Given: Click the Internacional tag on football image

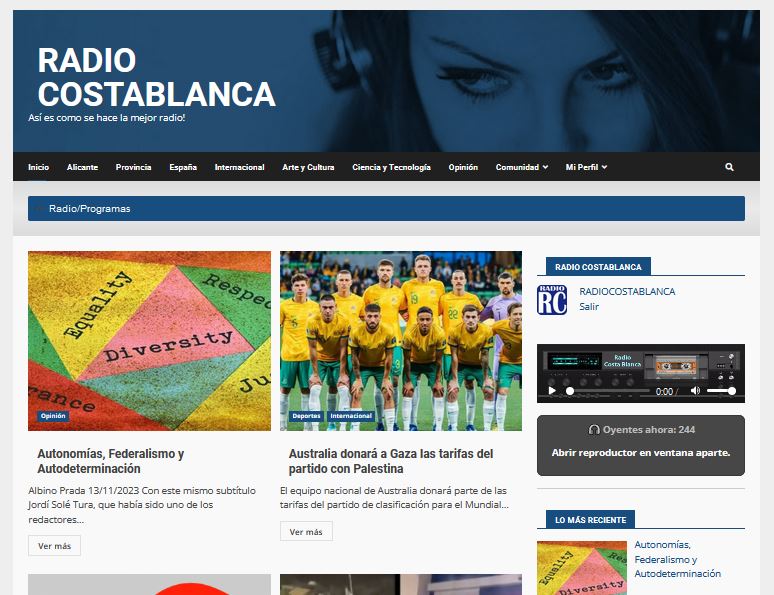Looking at the screenshot, I should tap(351, 416).
